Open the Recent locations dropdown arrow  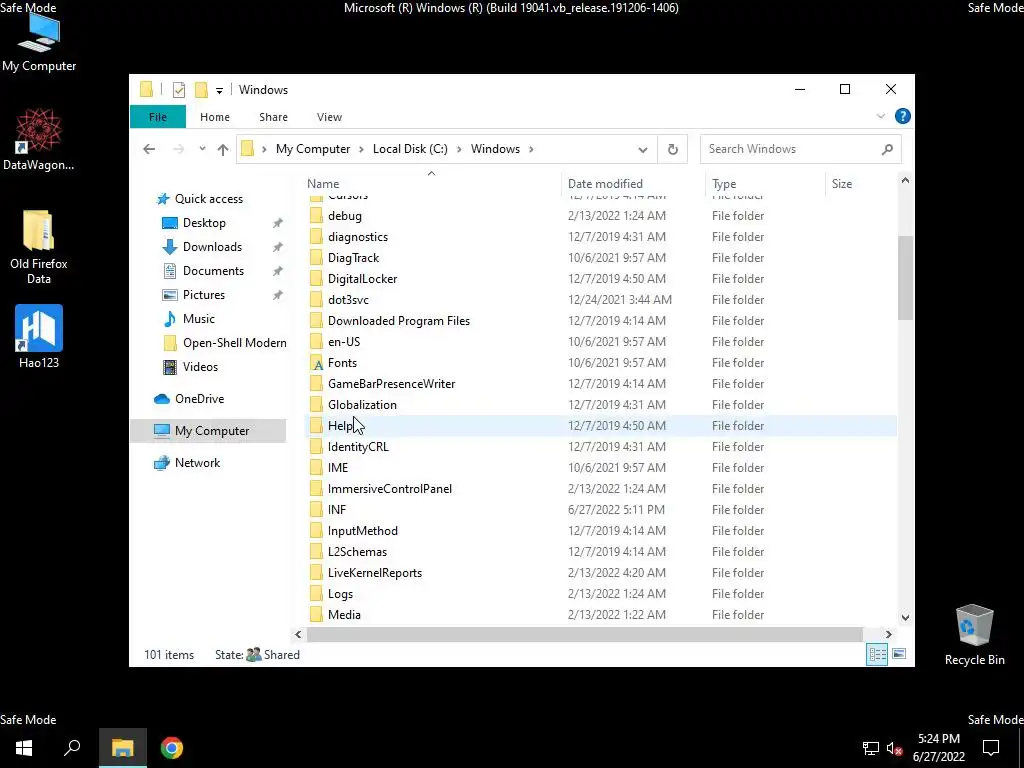pos(202,149)
